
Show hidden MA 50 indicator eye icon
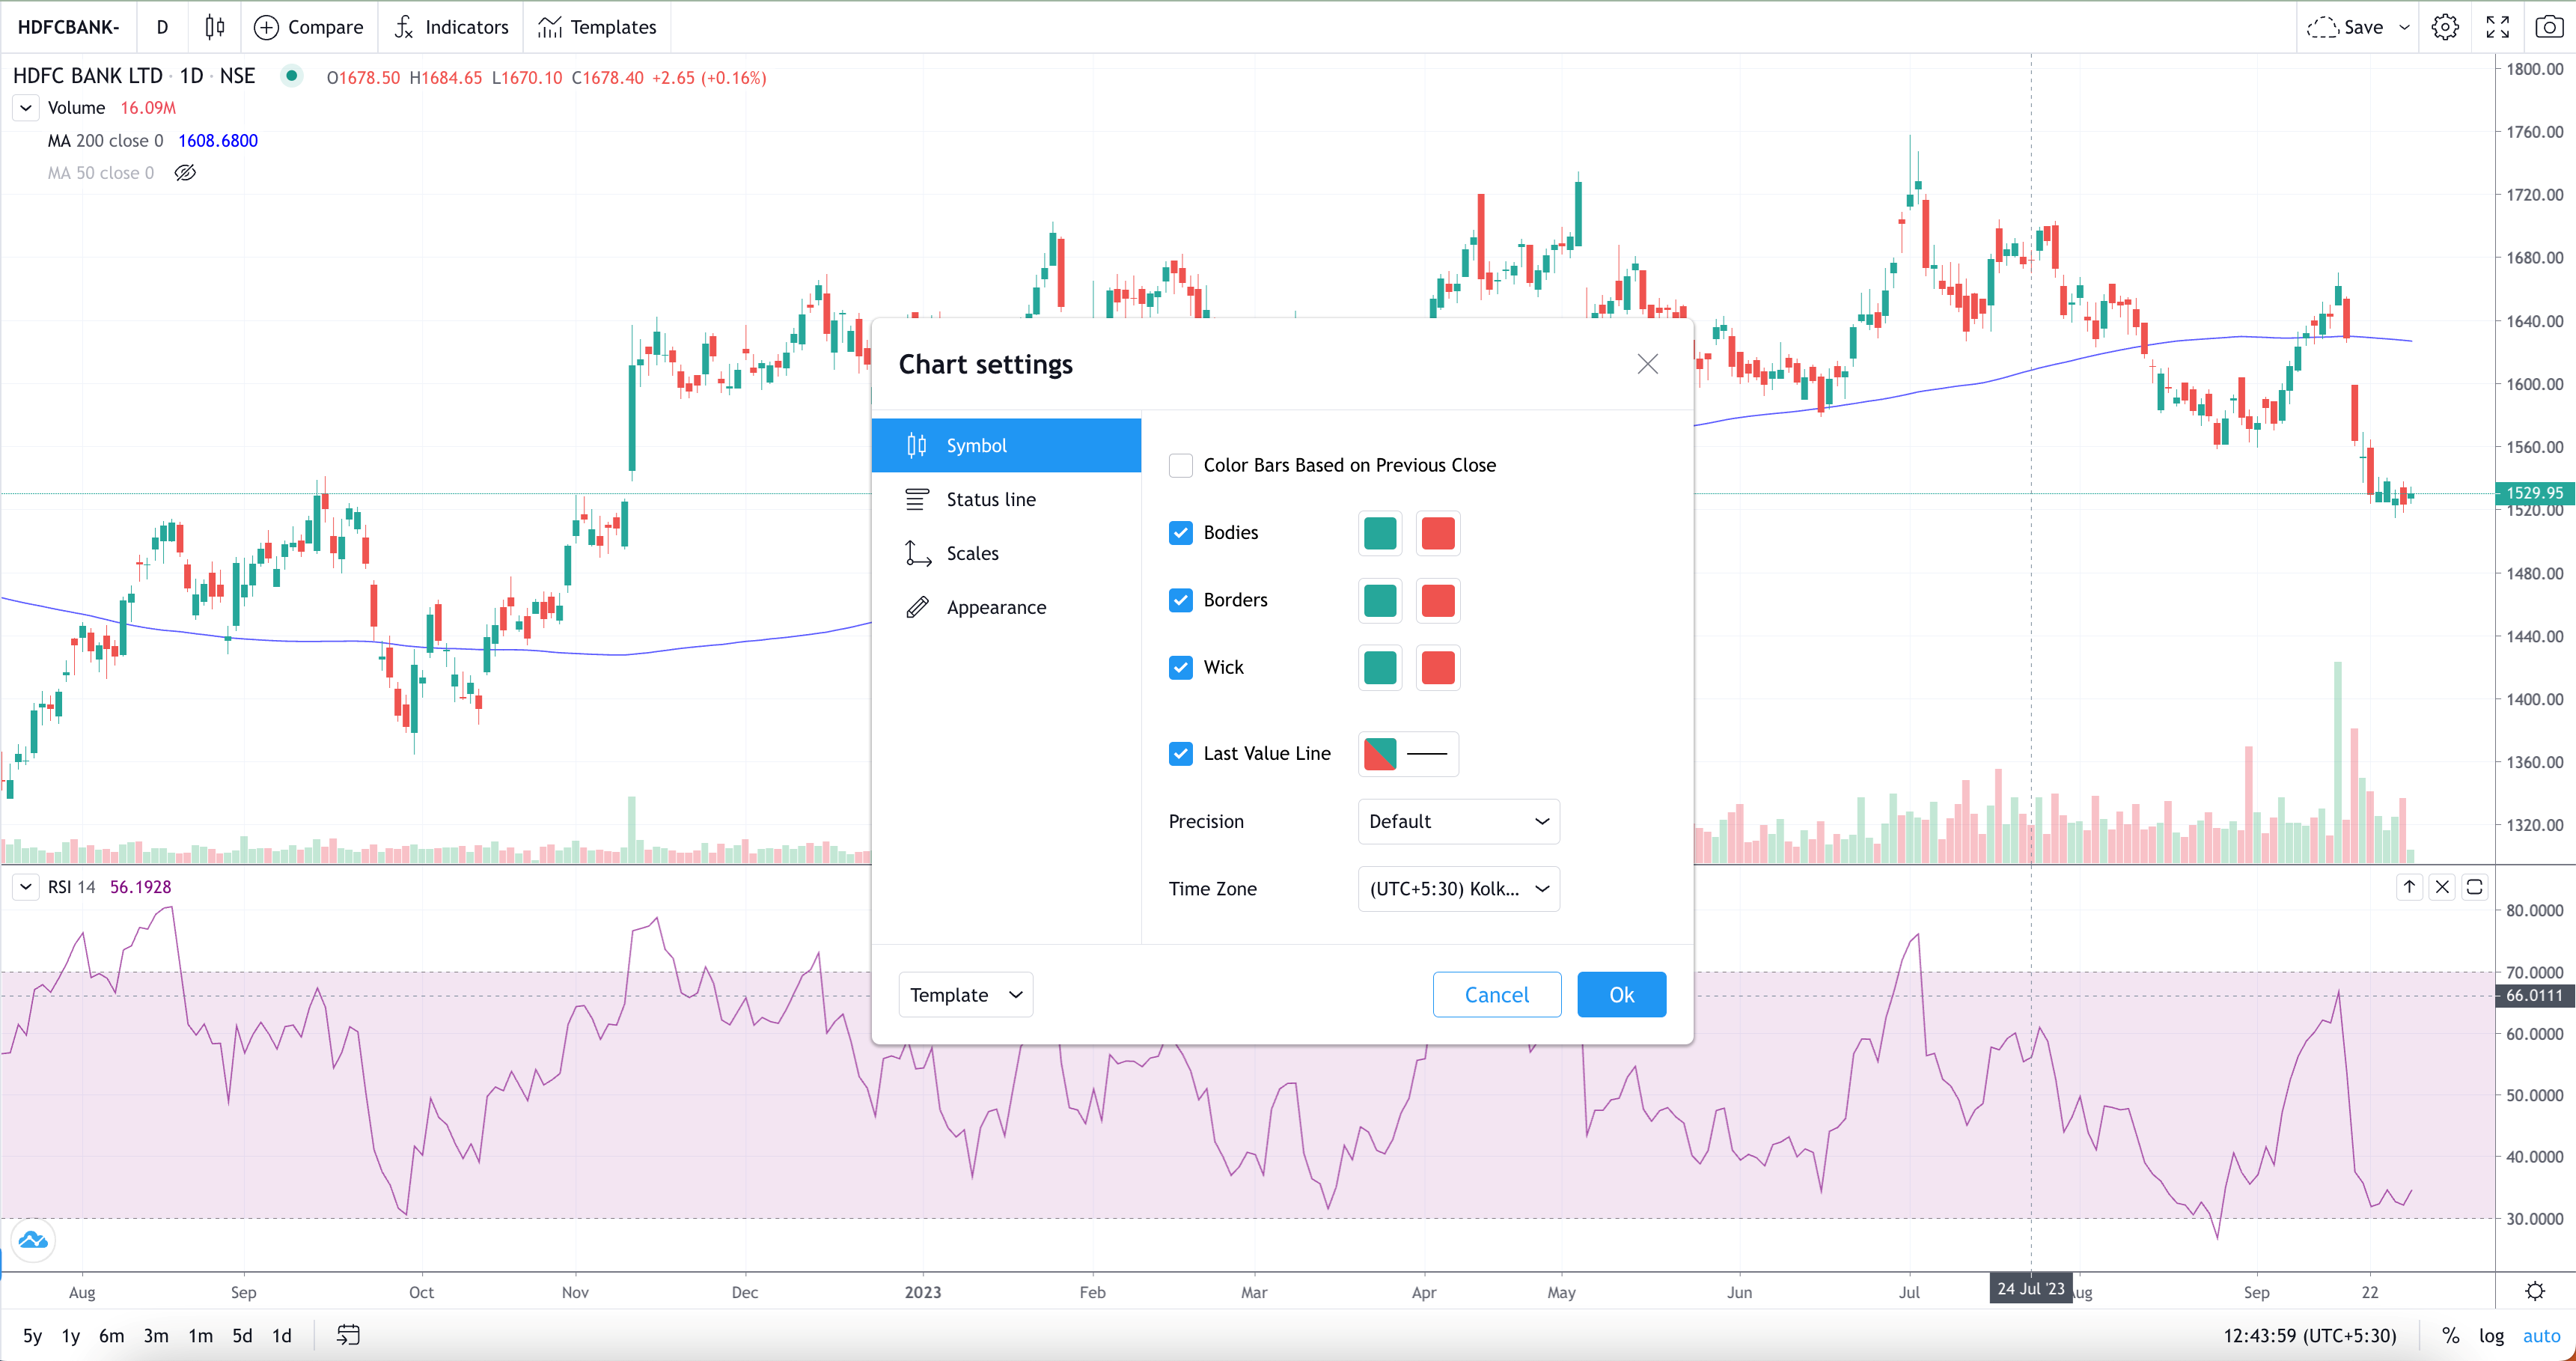pyautogui.click(x=185, y=173)
